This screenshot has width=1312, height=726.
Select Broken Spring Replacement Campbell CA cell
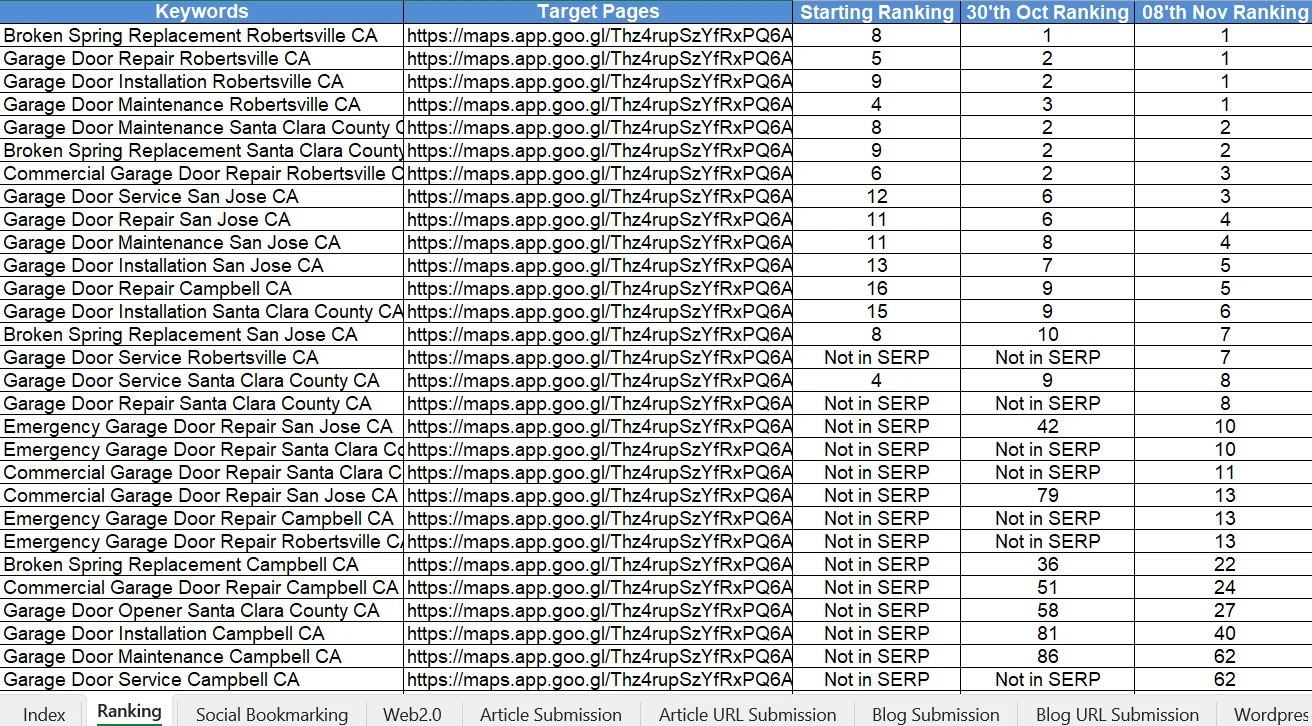[202, 564]
